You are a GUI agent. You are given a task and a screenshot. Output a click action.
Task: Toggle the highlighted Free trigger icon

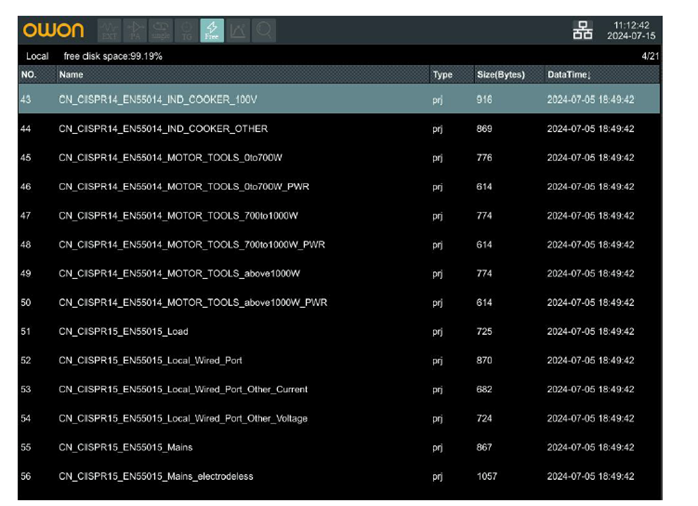point(212,31)
